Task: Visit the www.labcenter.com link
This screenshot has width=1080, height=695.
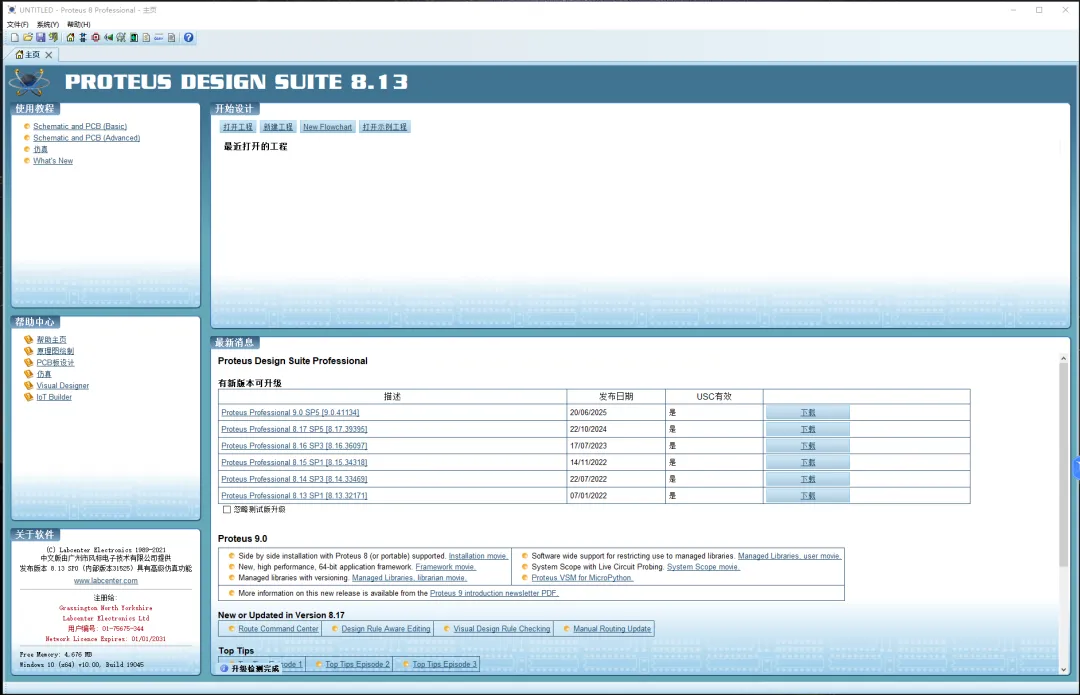Action: coord(105,581)
